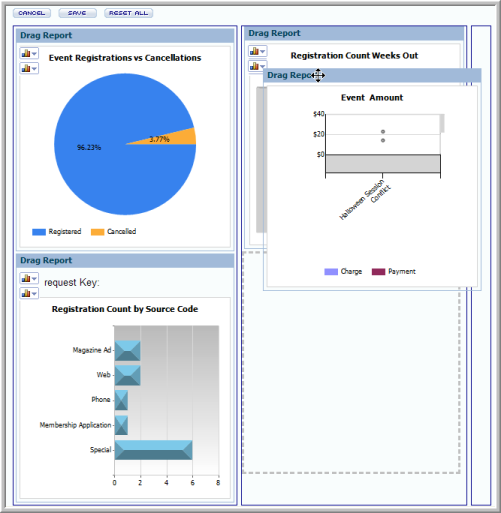Click the 'Event Amount' chart title

tap(372, 98)
